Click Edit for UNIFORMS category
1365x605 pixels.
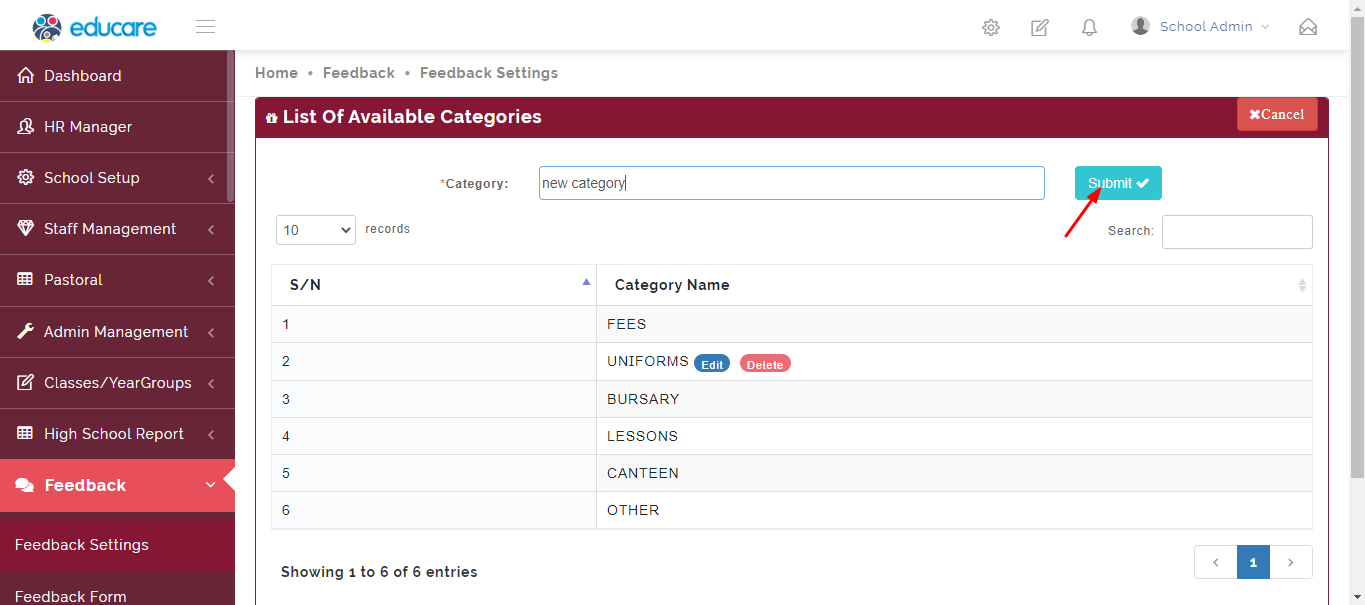pyautogui.click(x=712, y=364)
